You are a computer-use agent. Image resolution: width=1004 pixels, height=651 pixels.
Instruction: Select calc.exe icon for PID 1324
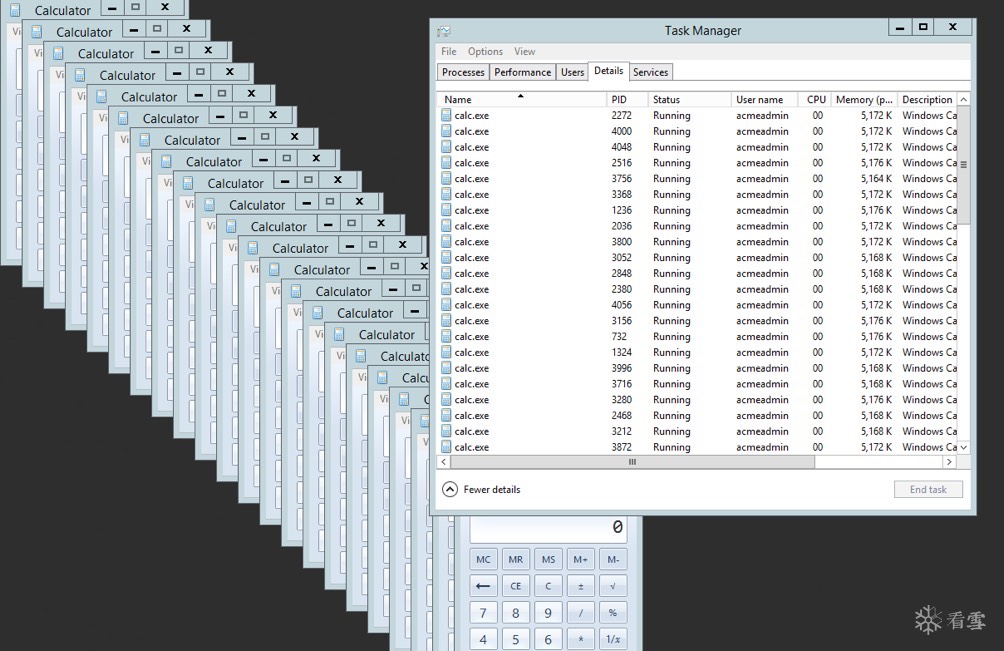(446, 352)
